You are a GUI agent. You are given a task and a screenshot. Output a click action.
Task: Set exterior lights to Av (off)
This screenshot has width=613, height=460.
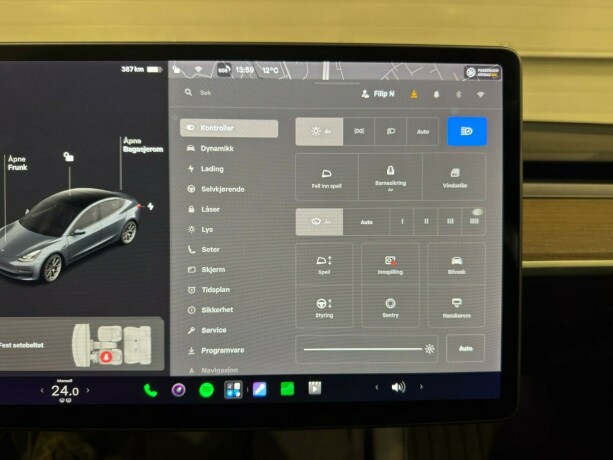click(x=319, y=131)
